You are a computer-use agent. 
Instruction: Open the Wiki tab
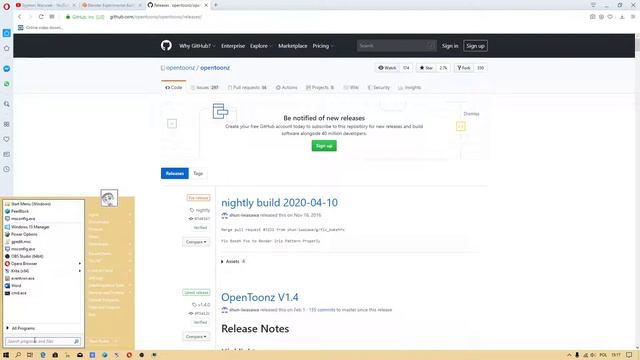click(351, 87)
